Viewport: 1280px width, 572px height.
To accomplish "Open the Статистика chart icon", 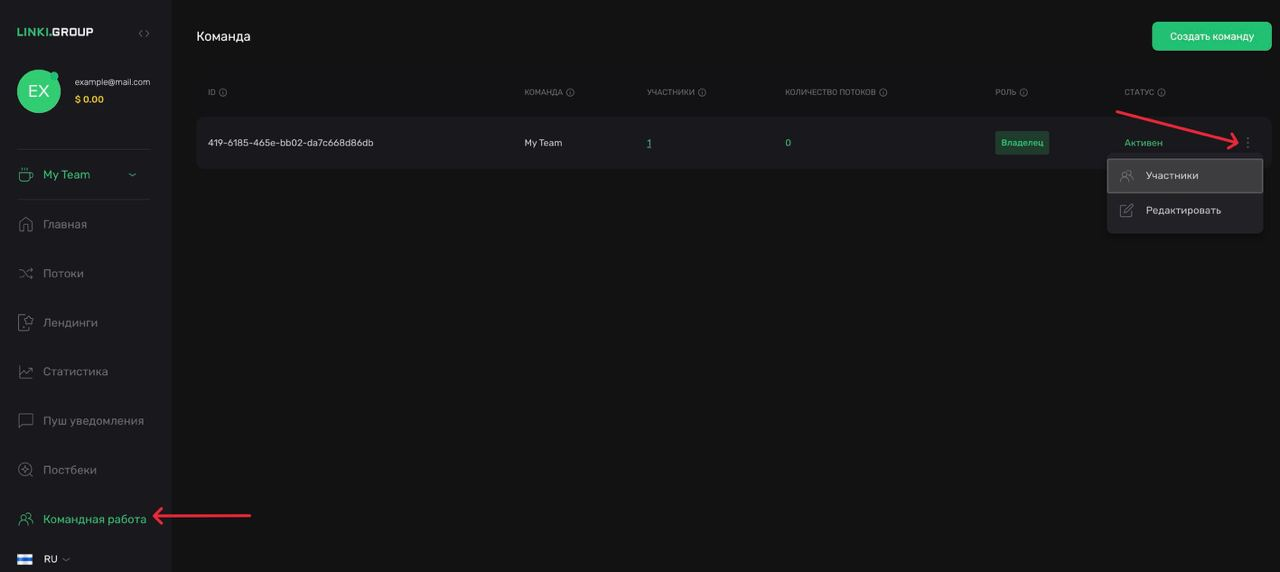I will [26, 372].
